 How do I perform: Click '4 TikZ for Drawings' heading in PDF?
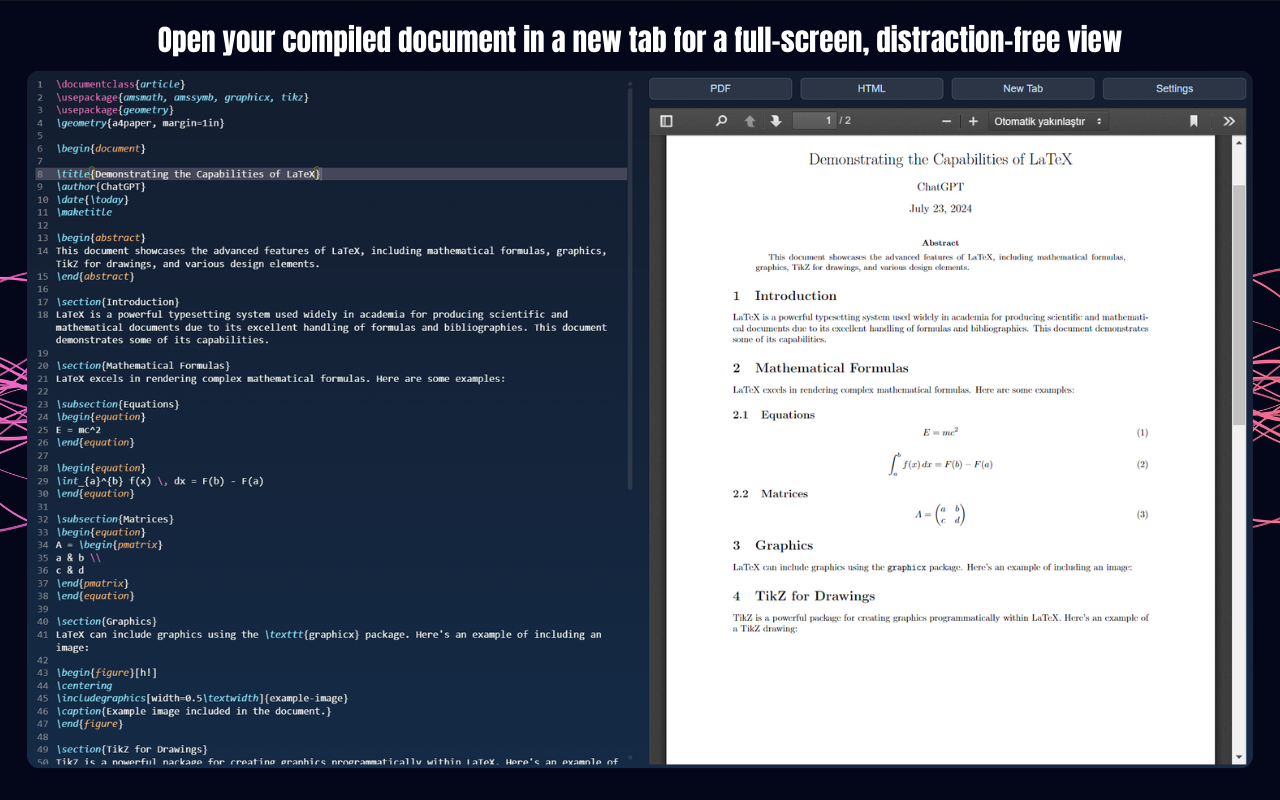pyautogui.click(x=804, y=596)
